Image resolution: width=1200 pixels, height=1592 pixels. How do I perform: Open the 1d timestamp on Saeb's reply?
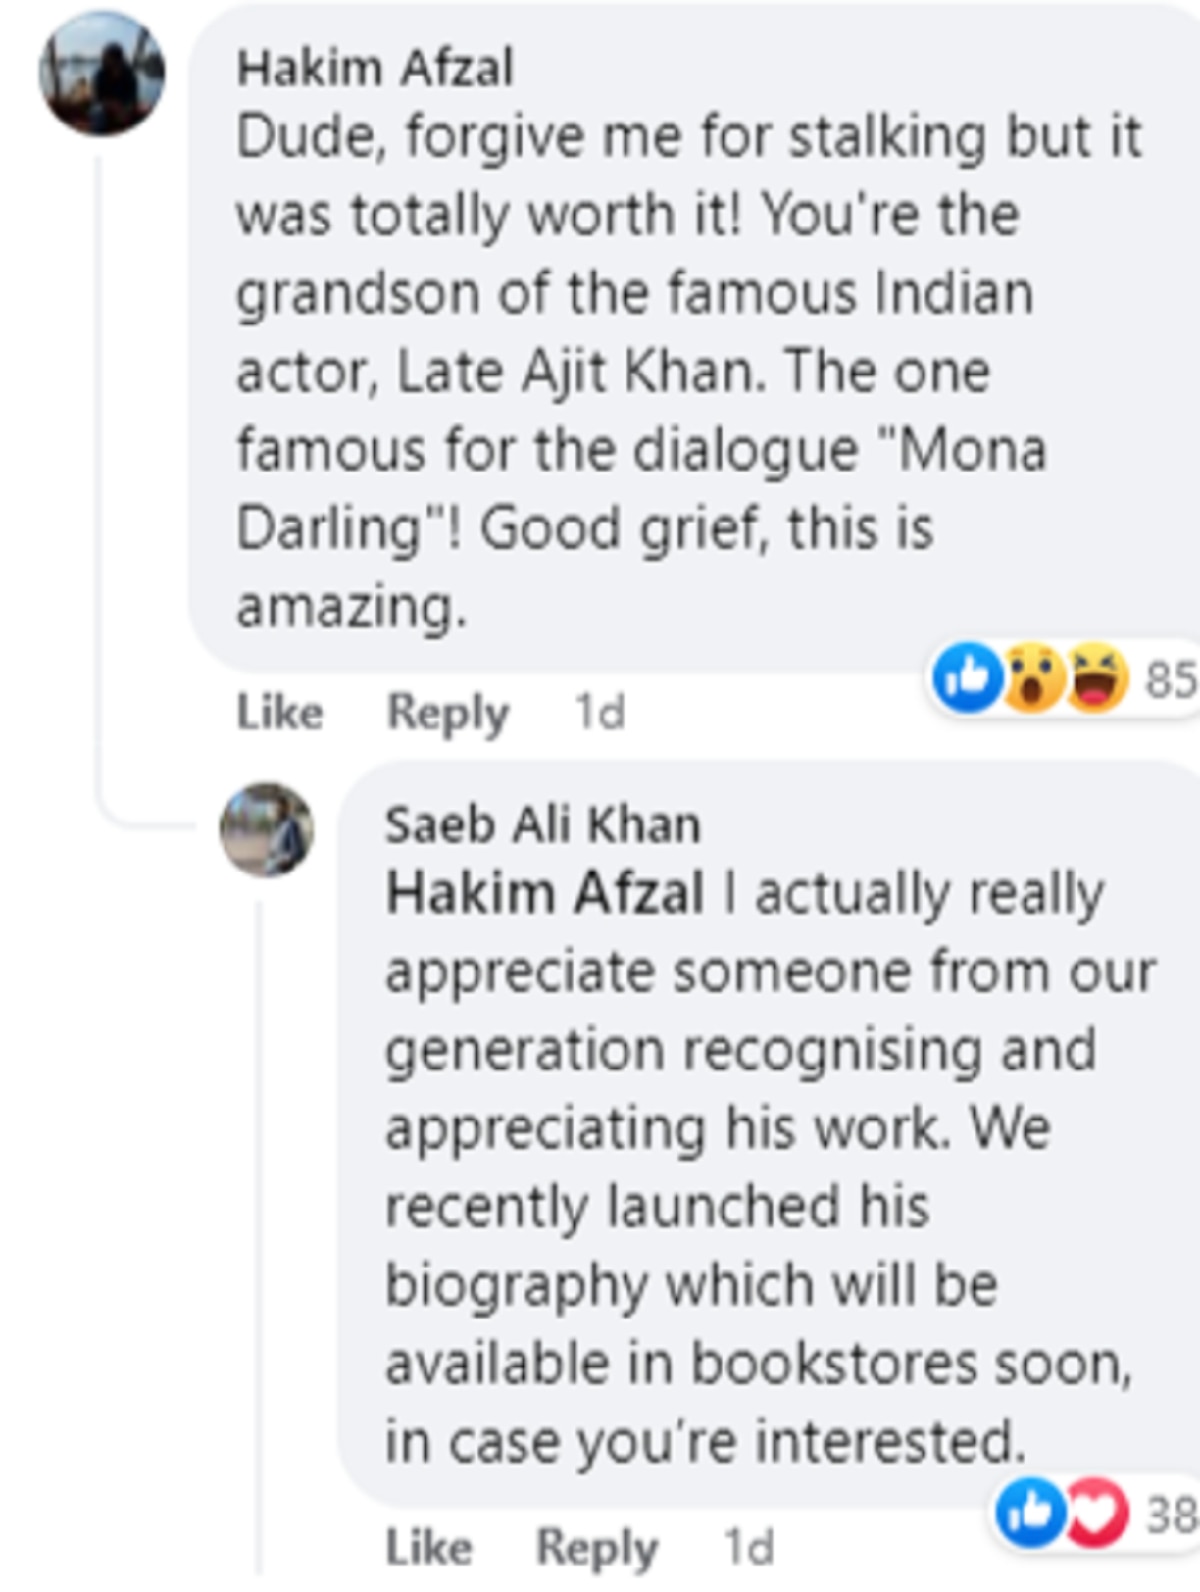coord(749,1547)
